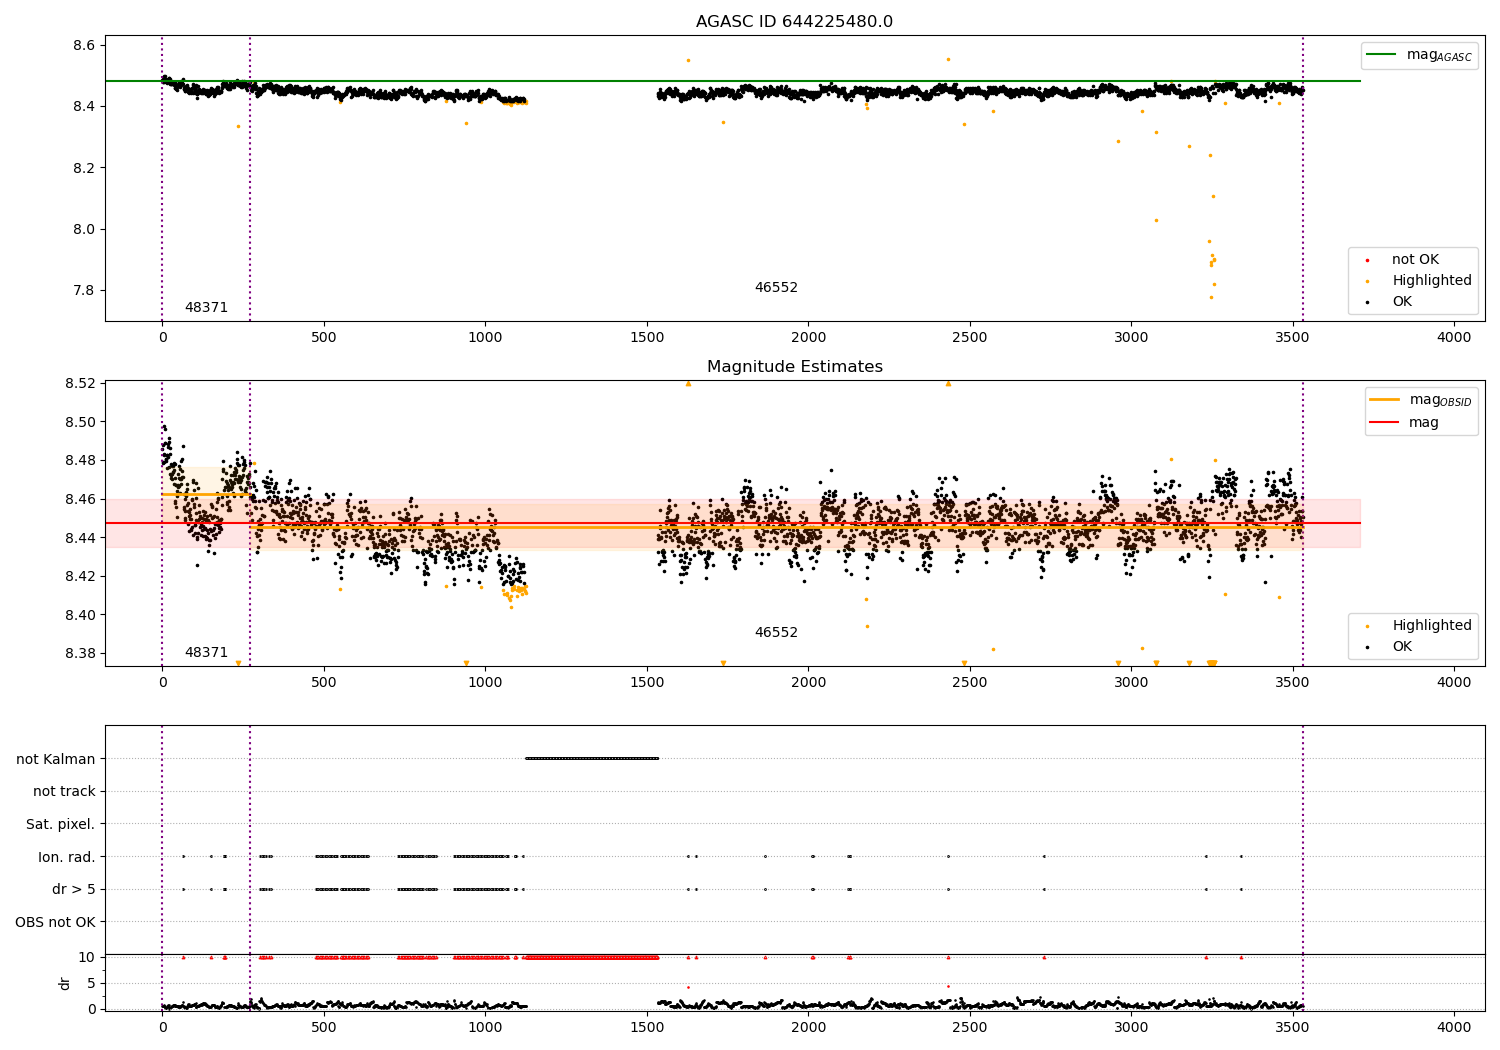1500x1050 pixels.
Task: Click the horizontal 'not Kalman' data bar
Action: [592, 759]
